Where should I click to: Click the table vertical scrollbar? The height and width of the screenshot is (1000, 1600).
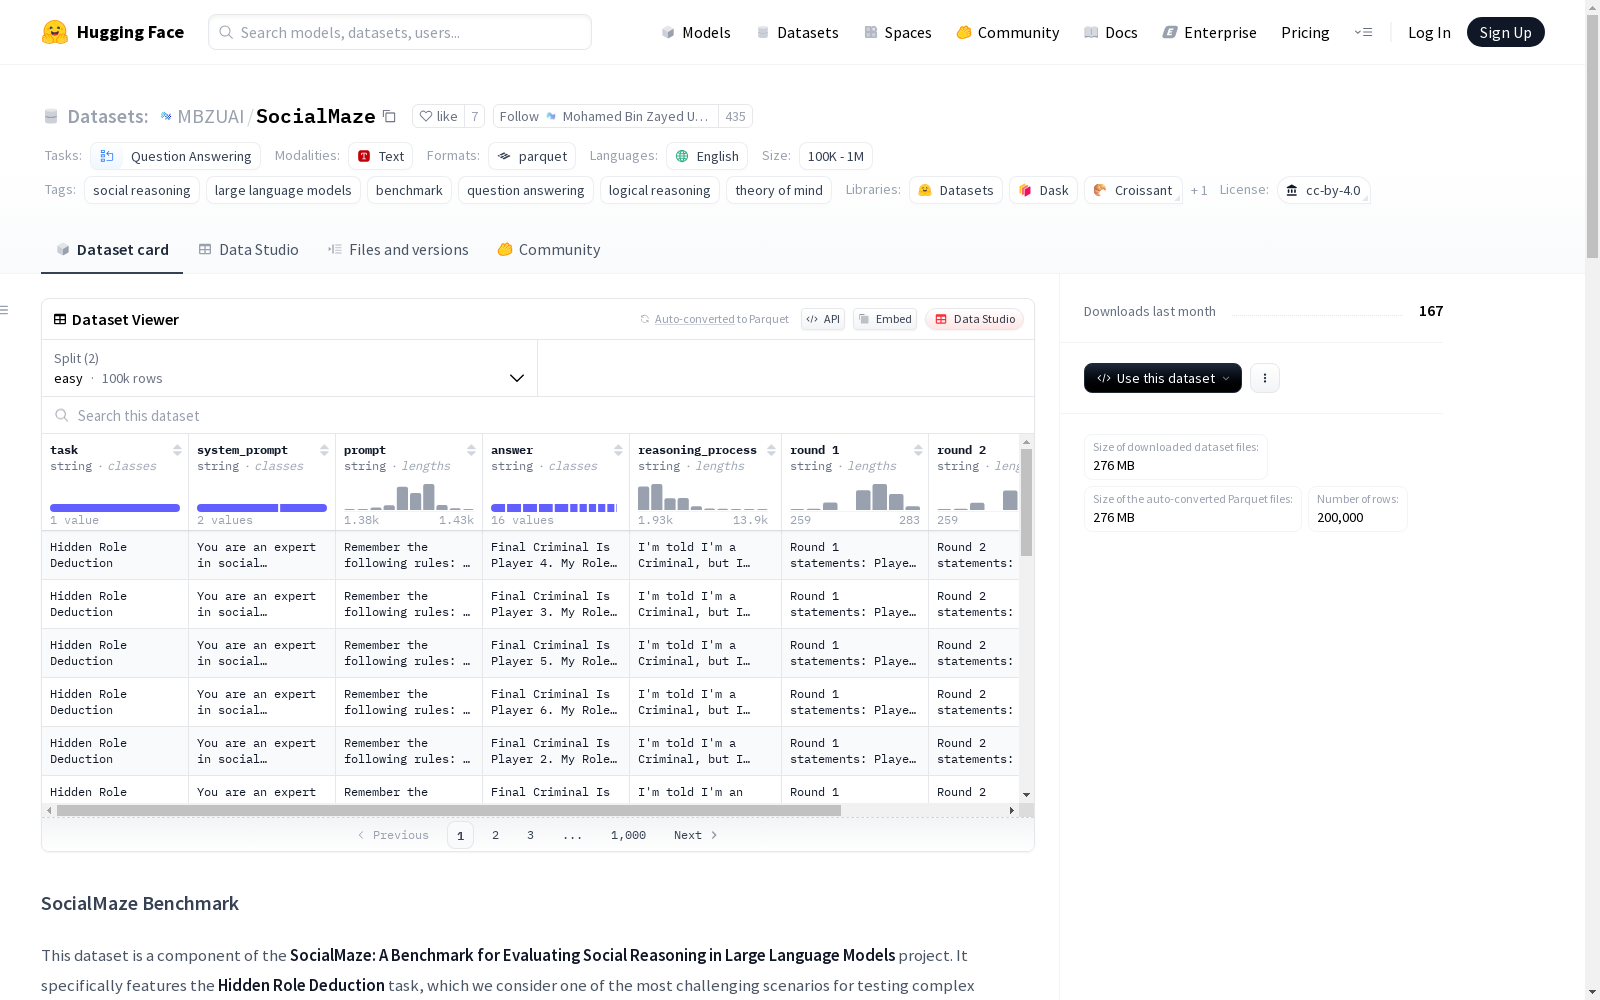(1026, 502)
